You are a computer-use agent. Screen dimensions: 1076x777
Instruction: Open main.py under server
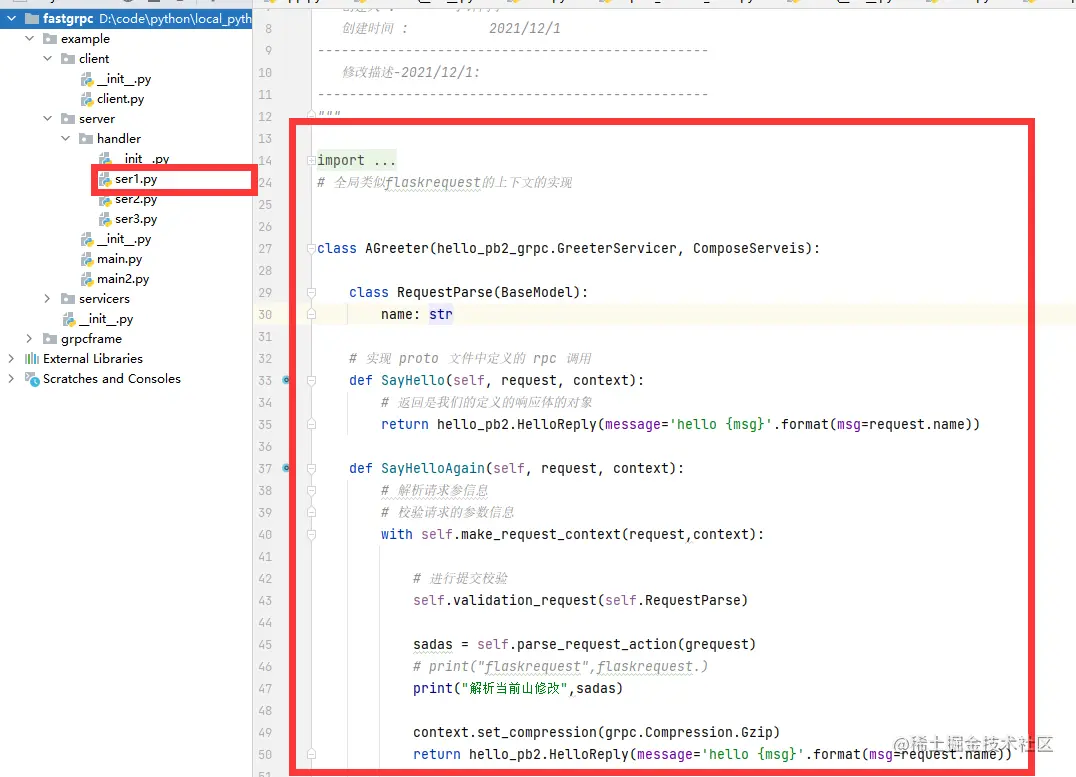point(119,259)
